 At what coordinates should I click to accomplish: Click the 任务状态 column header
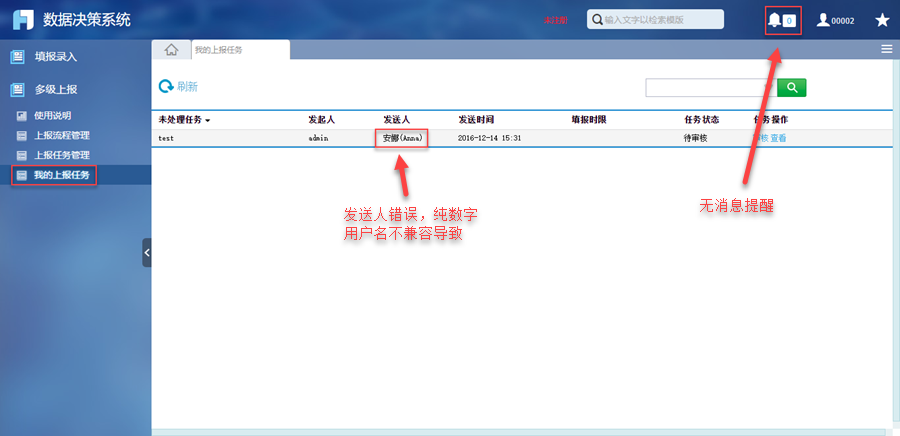(x=702, y=120)
